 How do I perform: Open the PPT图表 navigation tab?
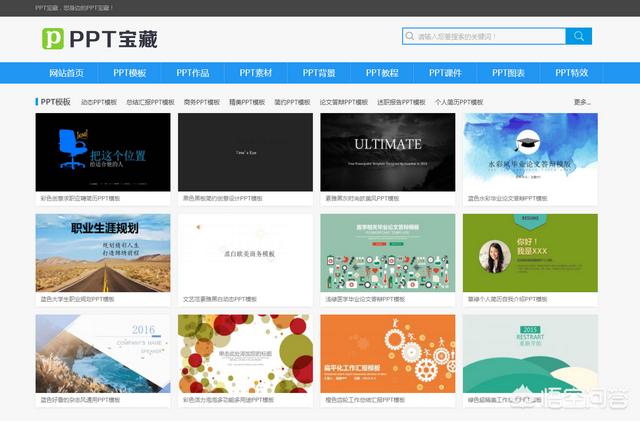click(x=508, y=73)
